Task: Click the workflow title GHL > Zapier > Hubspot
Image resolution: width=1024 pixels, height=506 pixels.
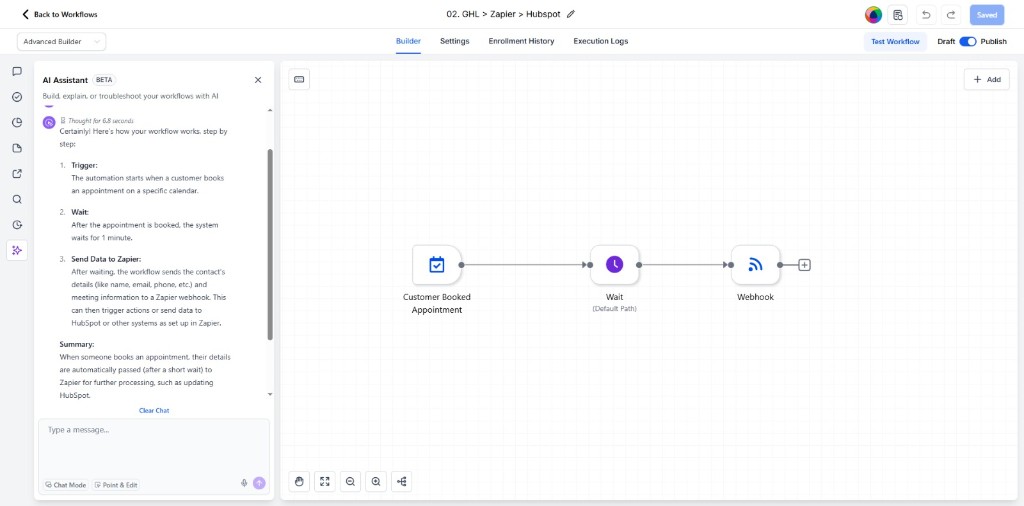Action: [503, 14]
